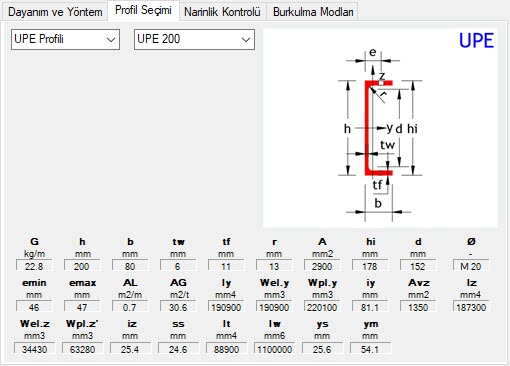Select the Iz field showing 187300
510x366 pixels.
click(471, 307)
